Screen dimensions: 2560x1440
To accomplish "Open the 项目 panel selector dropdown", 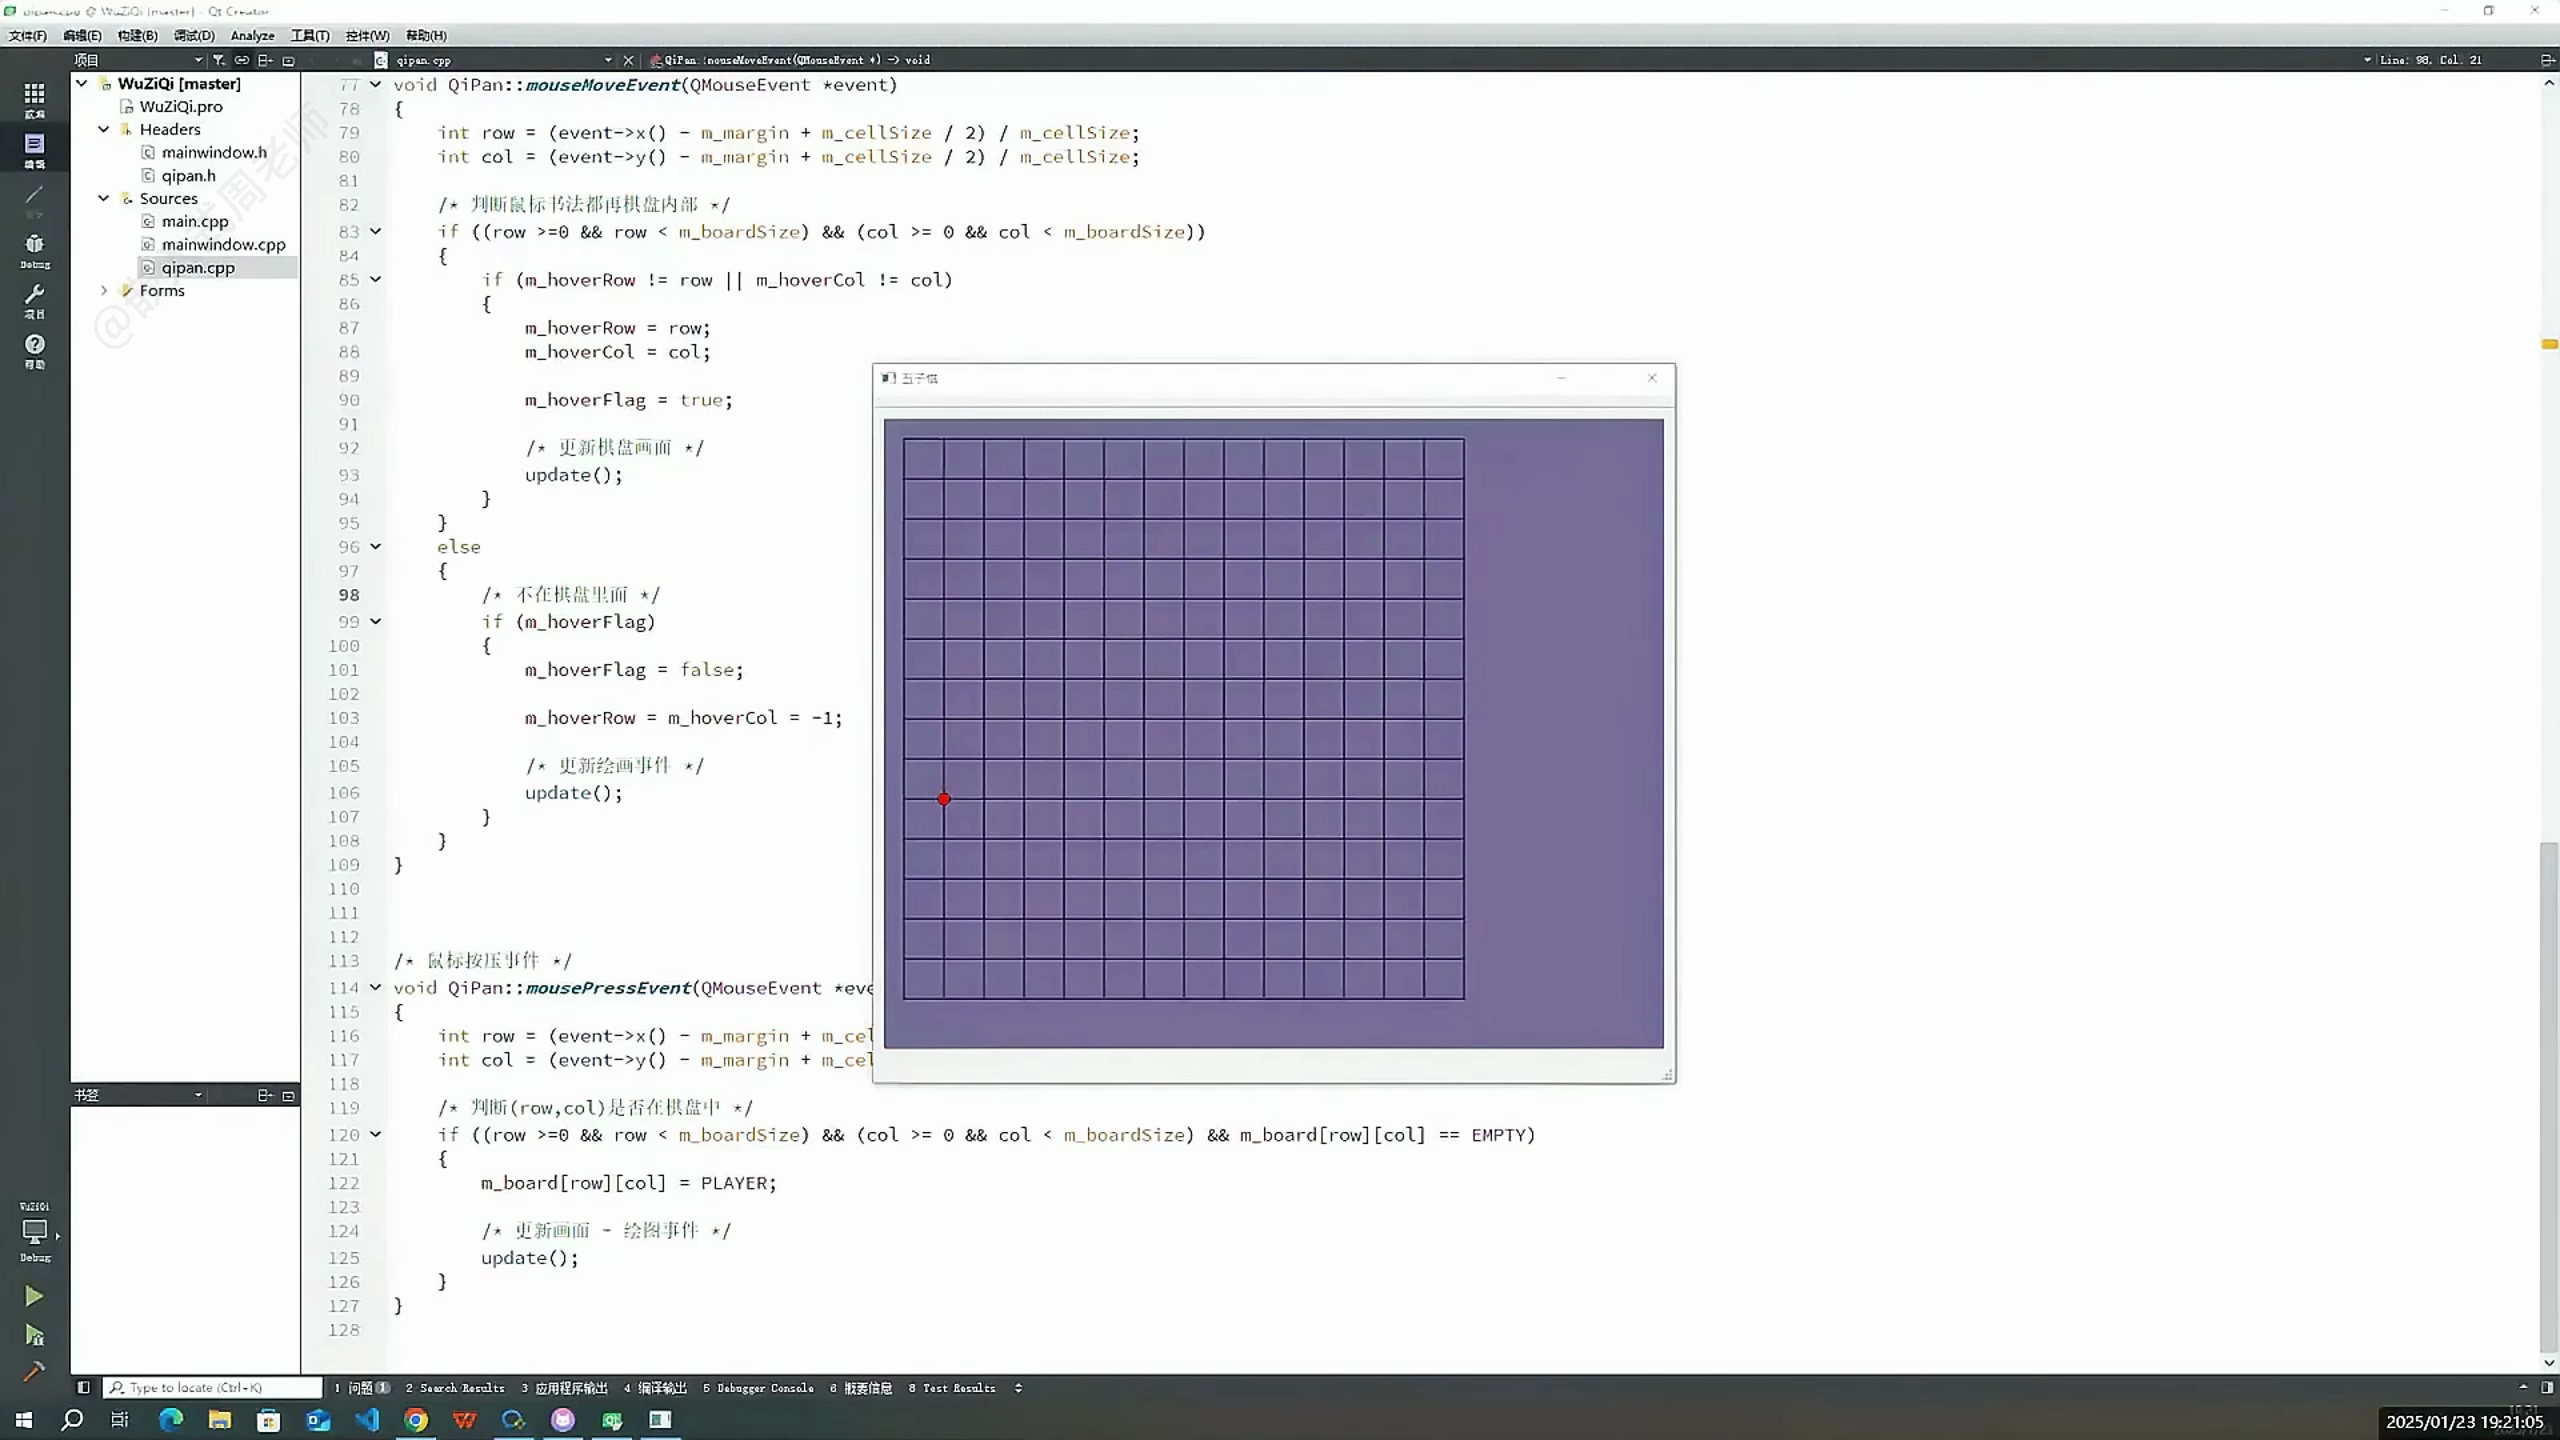I will point(198,59).
